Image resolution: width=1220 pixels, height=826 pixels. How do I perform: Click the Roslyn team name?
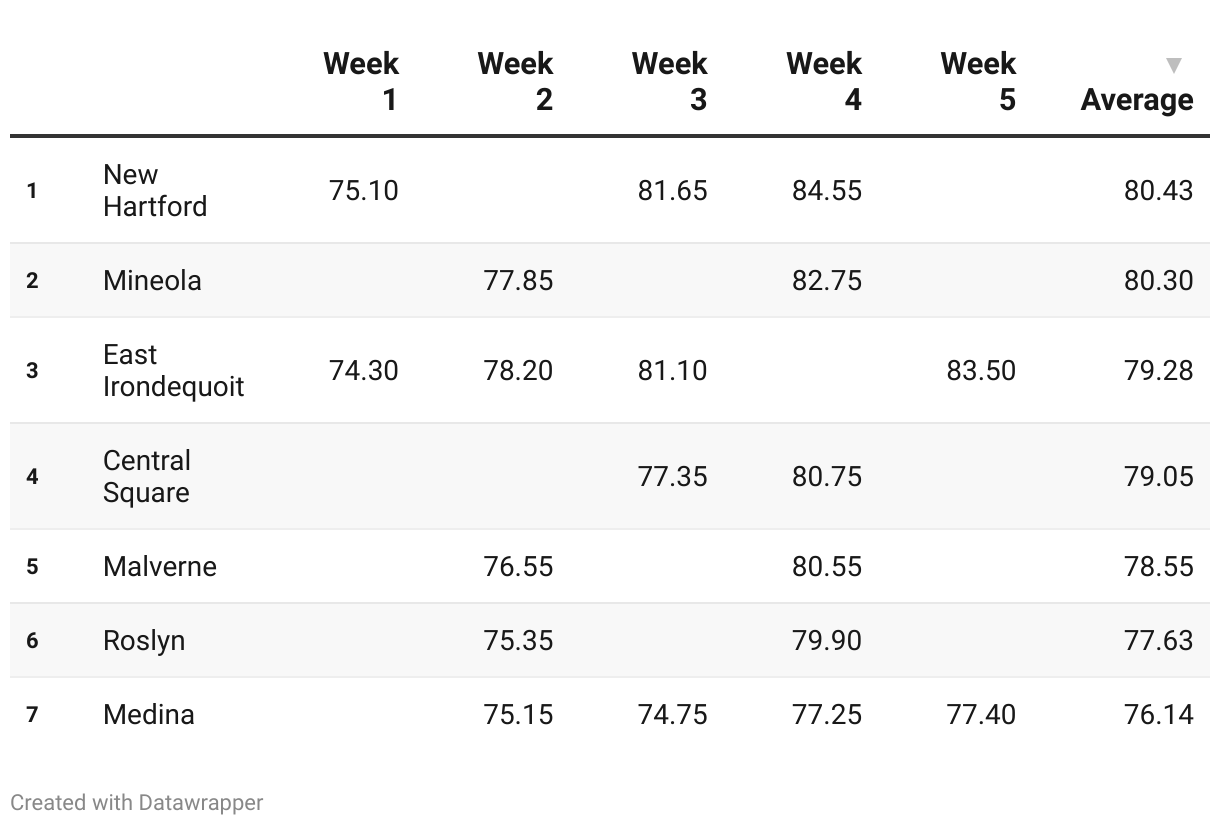(144, 640)
